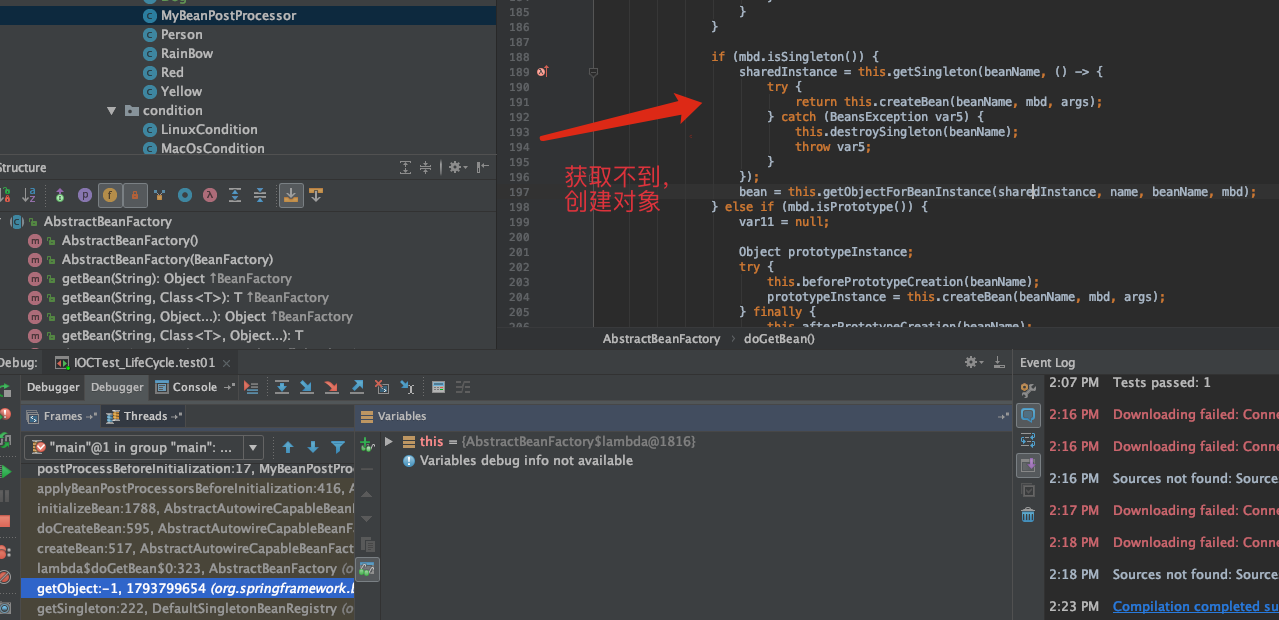Screen dimensions: 1279x620
Task: Select AbstractBeanFactory(BeanFactory) constructor in Structure
Action: [166, 260]
